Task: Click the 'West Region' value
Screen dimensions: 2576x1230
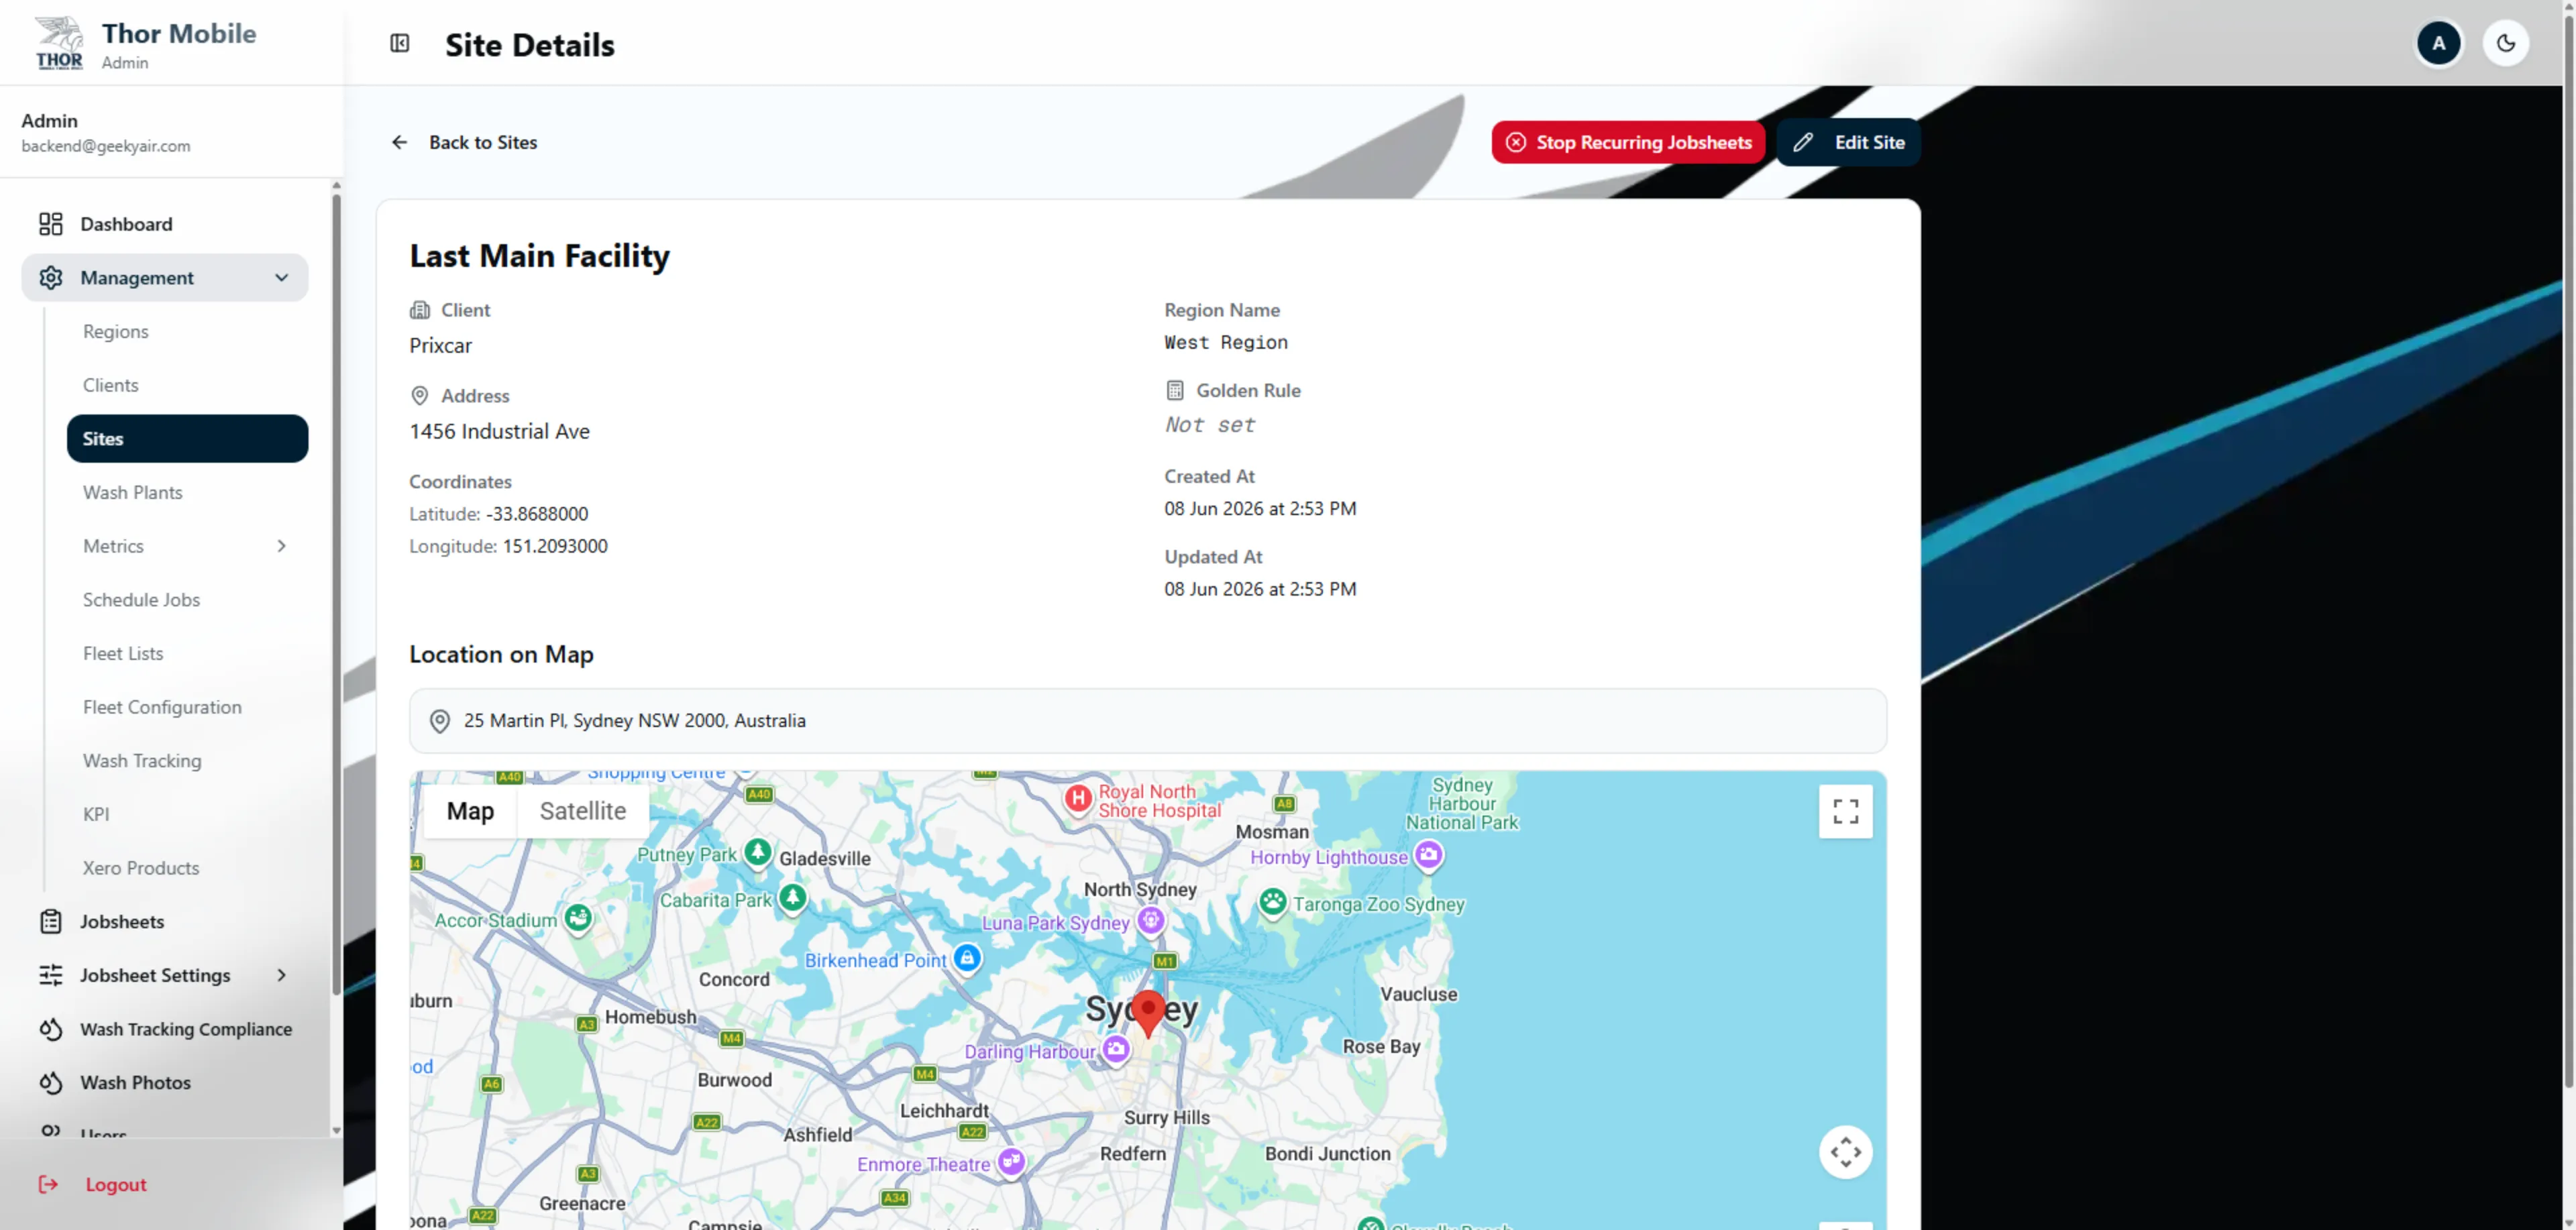Action: [x=1226, y=343]
